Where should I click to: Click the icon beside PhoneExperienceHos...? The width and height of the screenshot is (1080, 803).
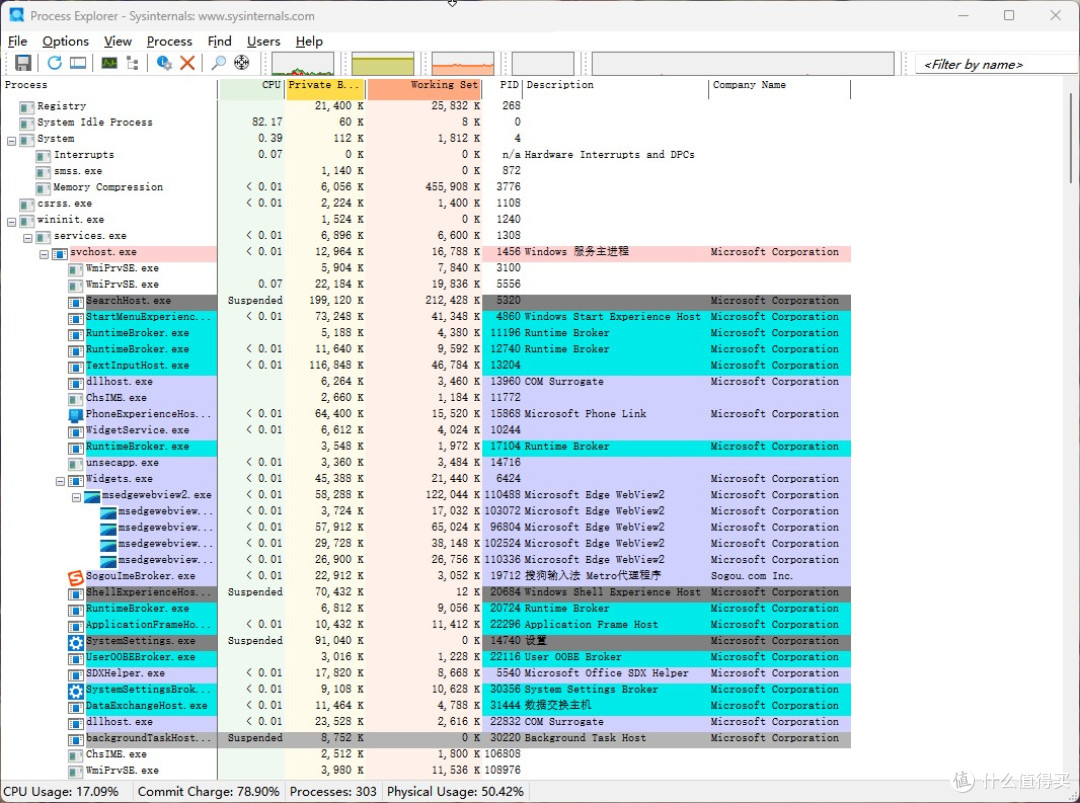coord(75,415)
